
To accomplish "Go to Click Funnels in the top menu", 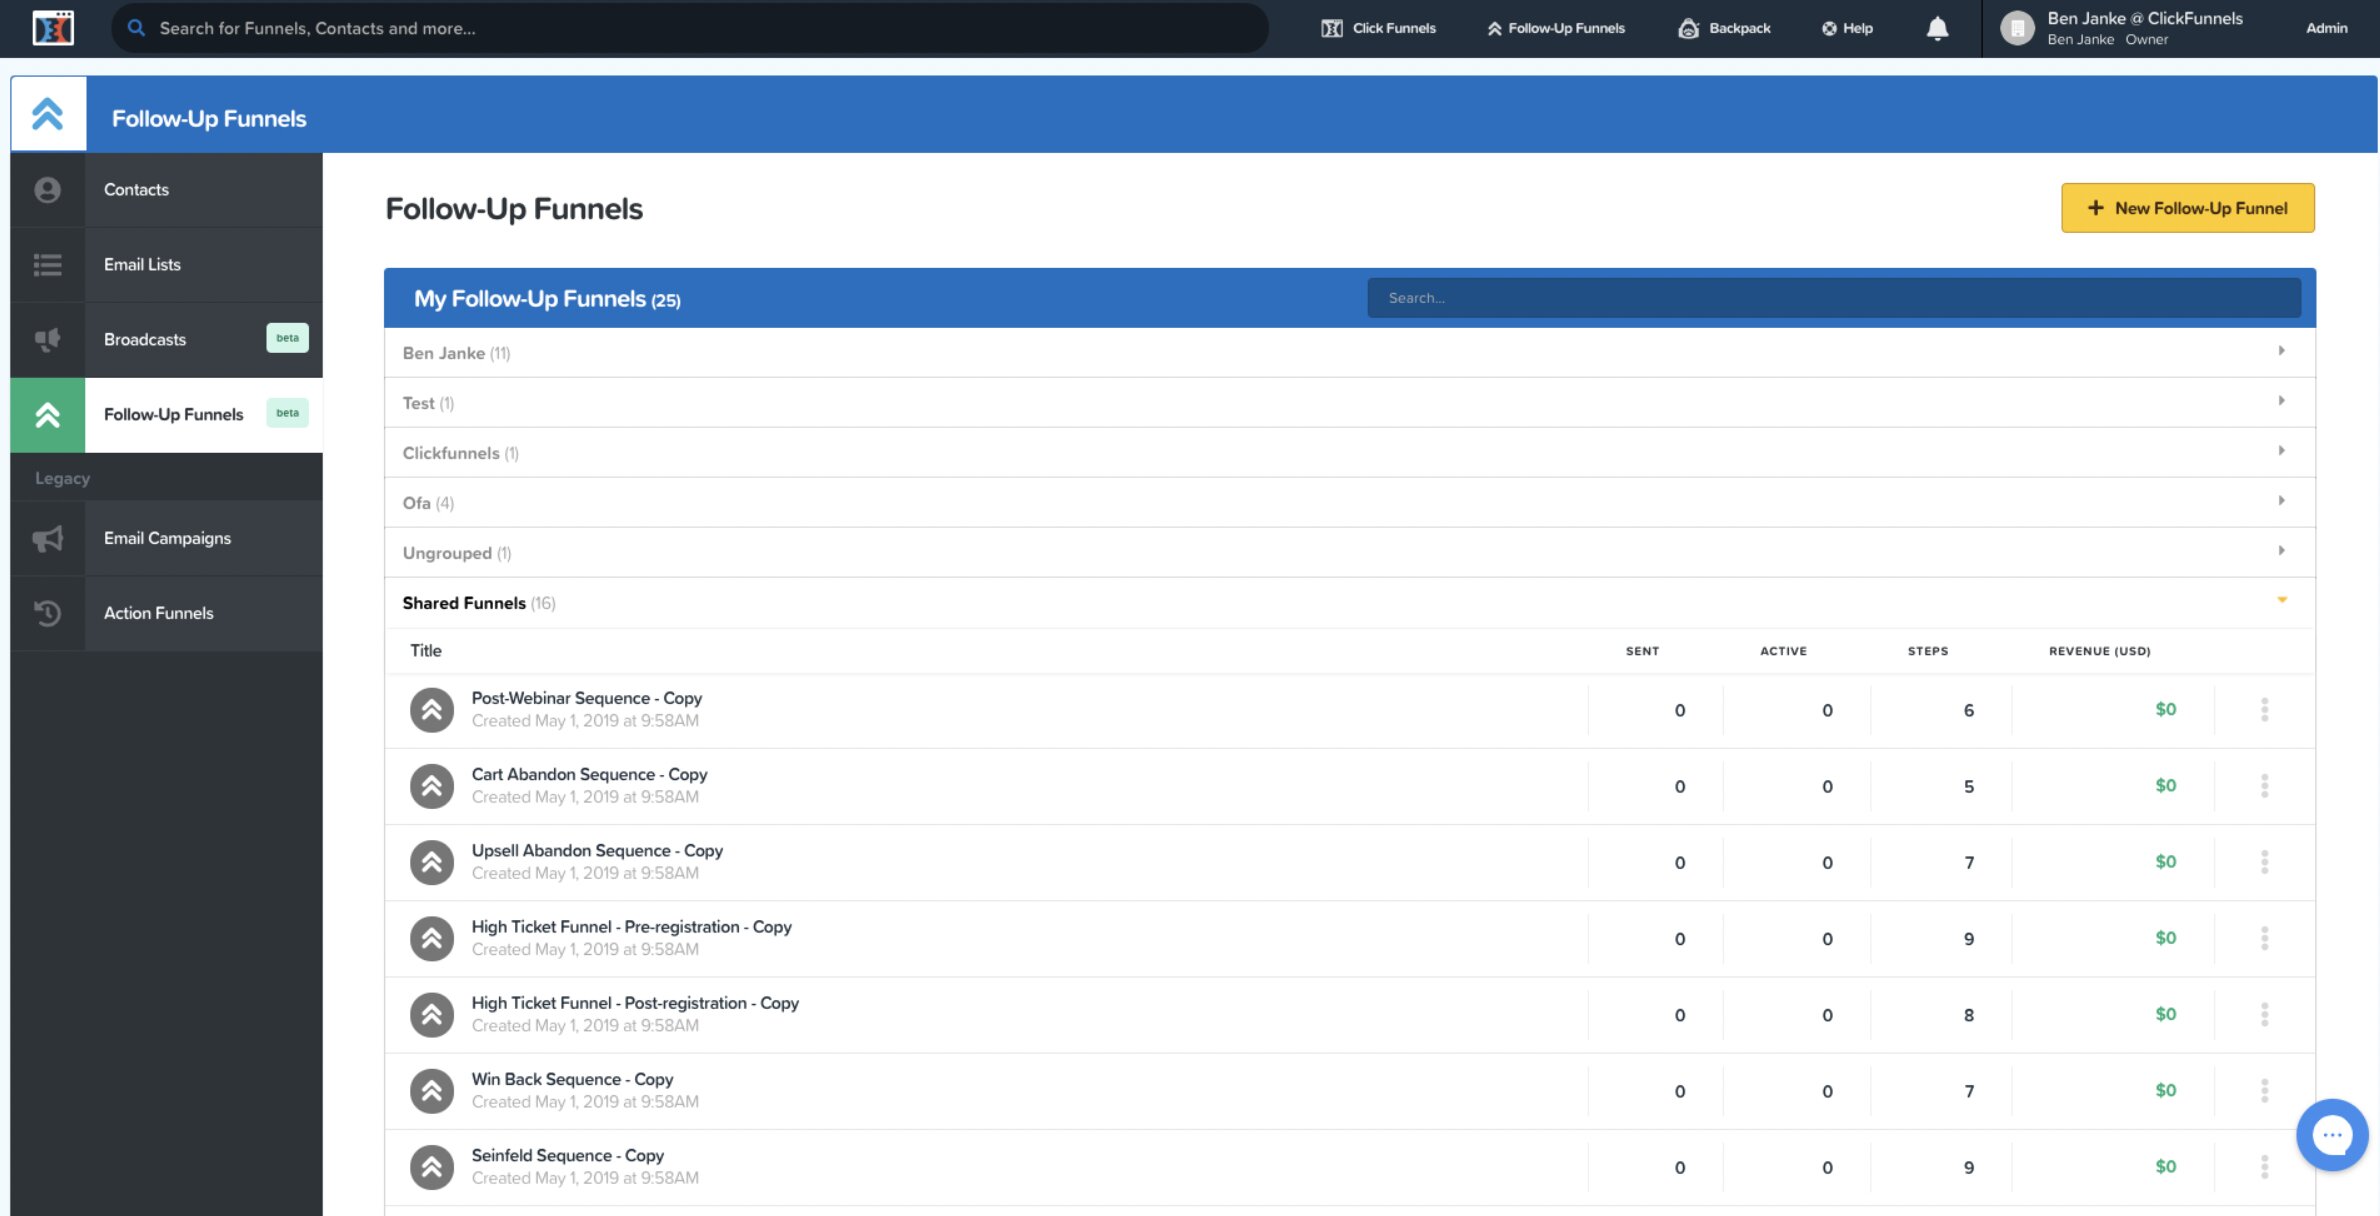I will click(1379, 28).
